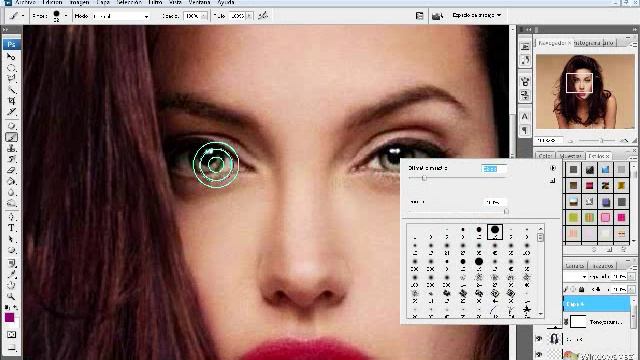This screenshot has height=360, width=640.
Task: Open the Paragraph panel pilcrow icon
Action: coord(524,130)
